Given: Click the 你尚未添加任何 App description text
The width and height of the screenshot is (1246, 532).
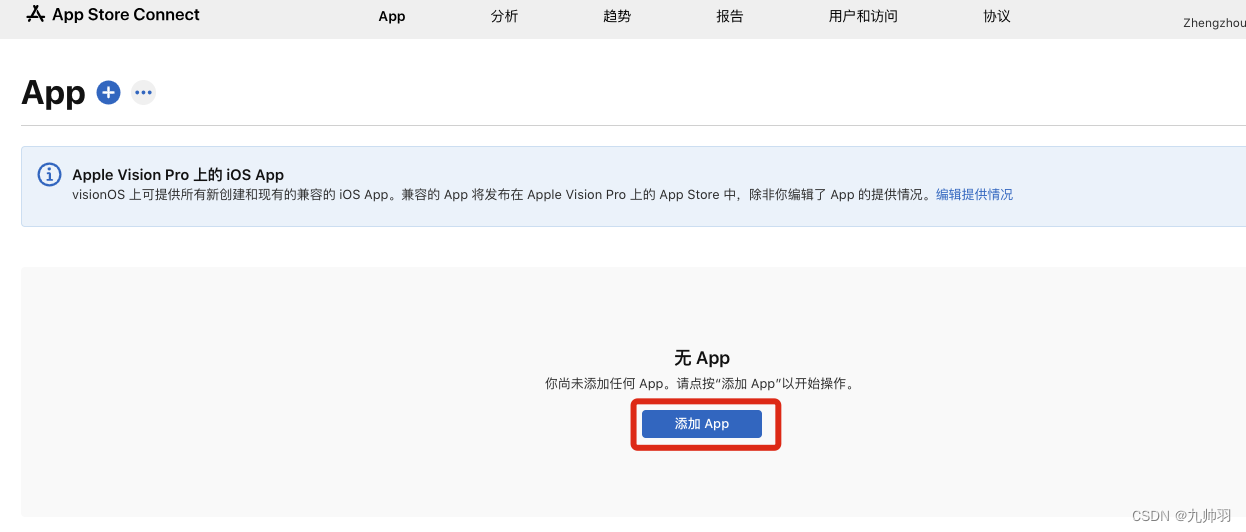Looking at the screenshot, I should [x=701, y=384].
